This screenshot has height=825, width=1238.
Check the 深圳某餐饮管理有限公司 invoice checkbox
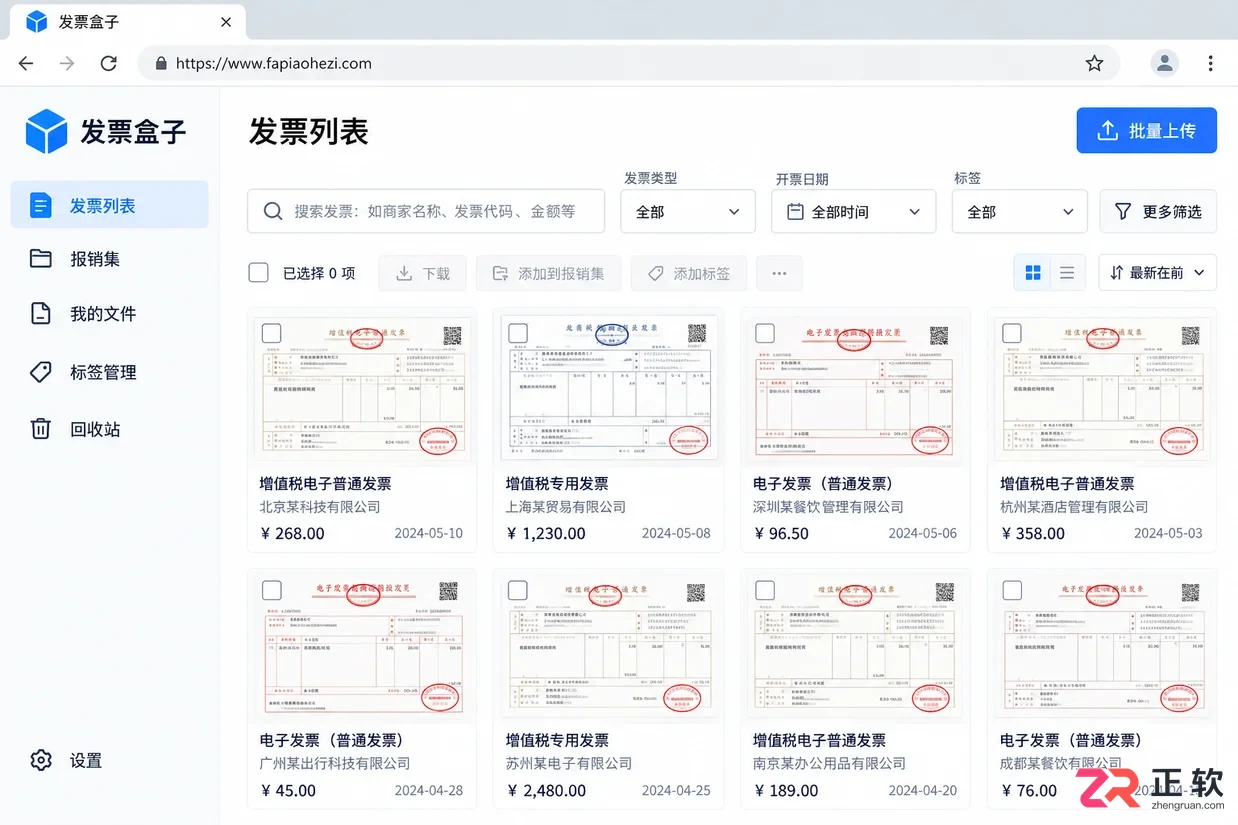click(765, 333)
